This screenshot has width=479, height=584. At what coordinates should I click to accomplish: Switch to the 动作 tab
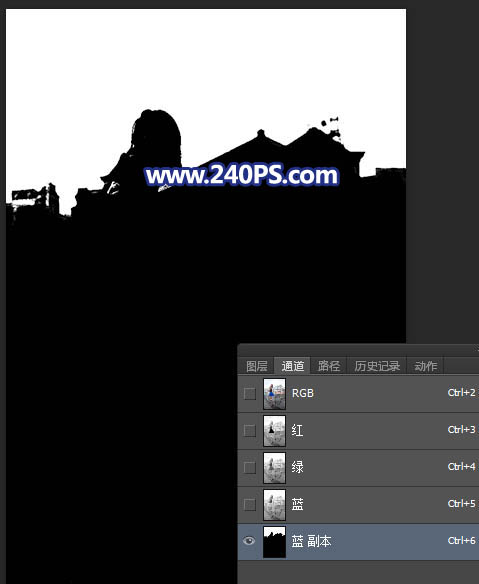click(425, 366)
